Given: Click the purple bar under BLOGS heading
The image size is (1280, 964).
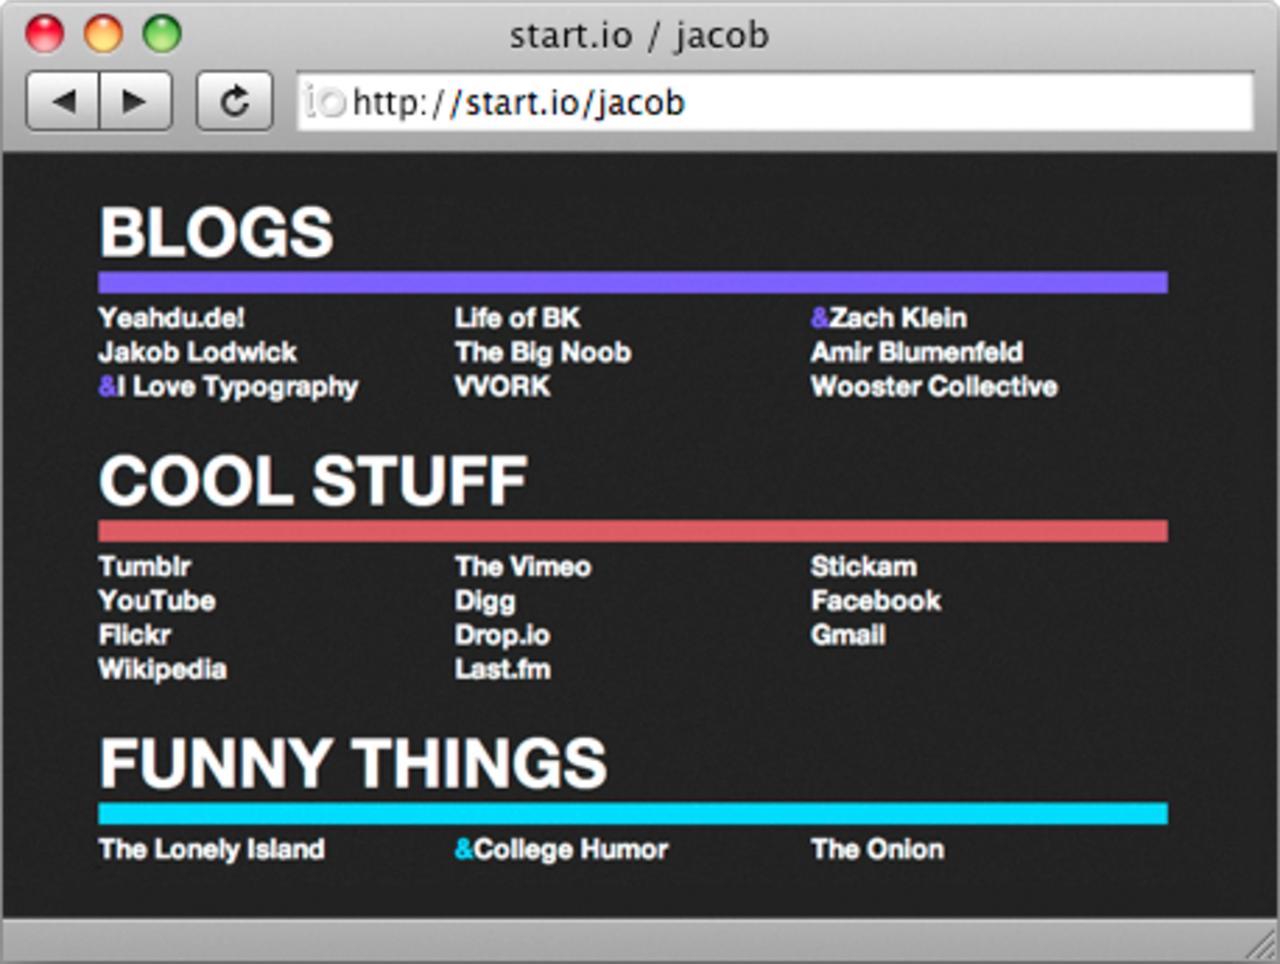Looking at the screenshot, I should point(632,283).
